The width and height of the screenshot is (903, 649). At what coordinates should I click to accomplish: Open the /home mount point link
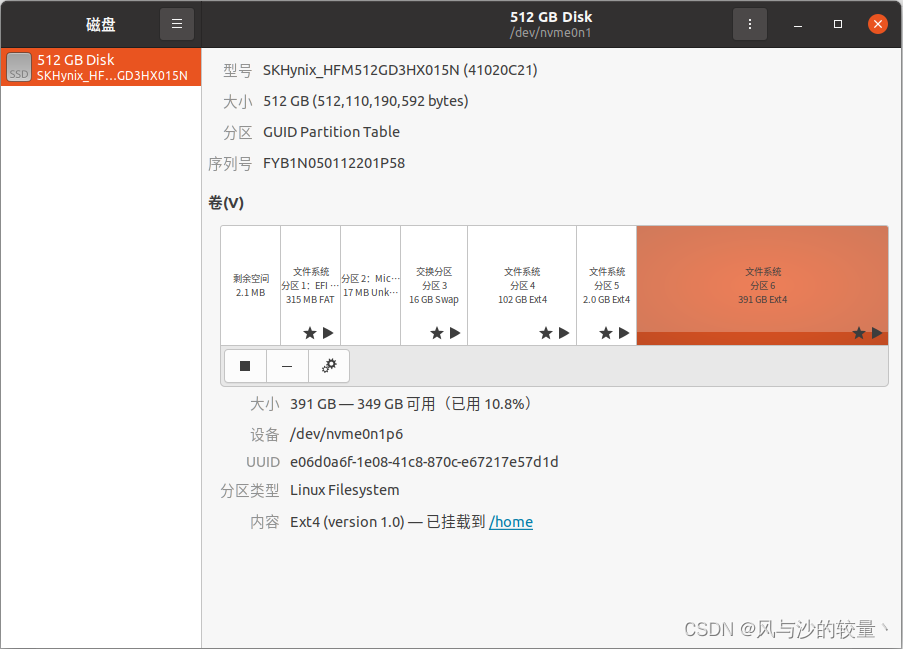tap(511, 522)
